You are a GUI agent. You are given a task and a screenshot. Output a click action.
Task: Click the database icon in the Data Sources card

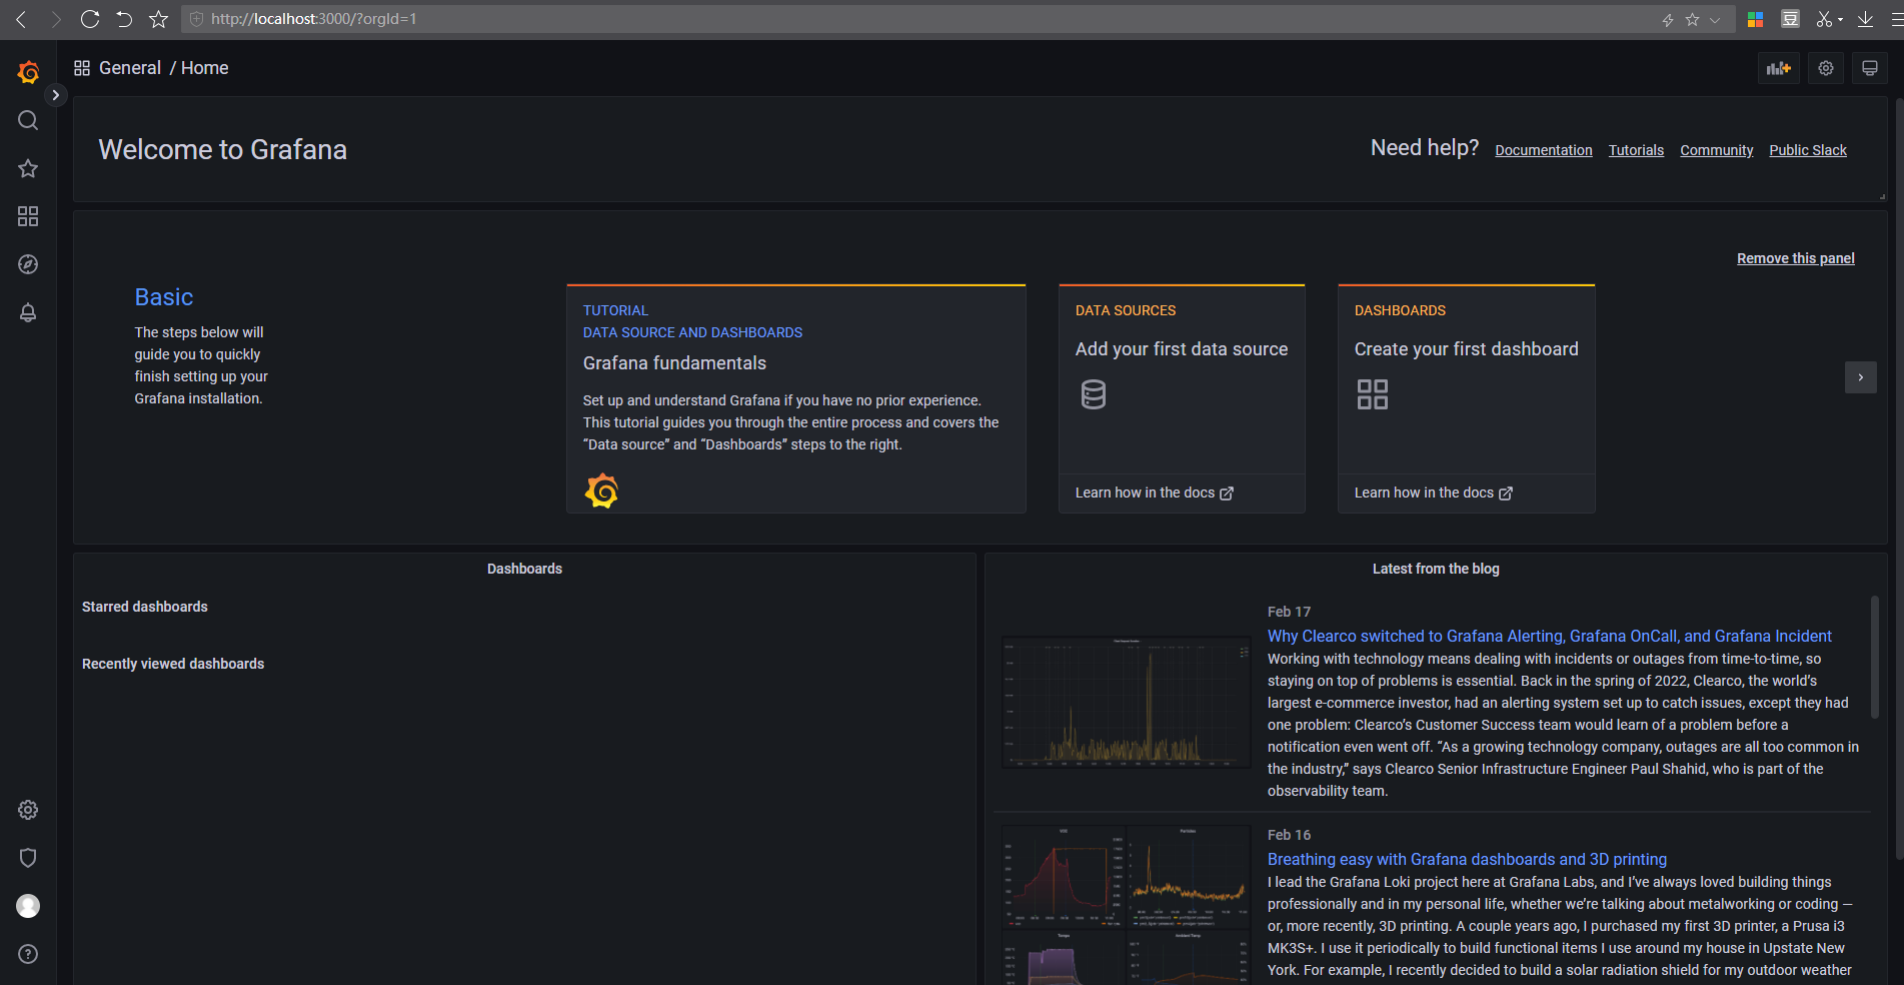point(1094,394)
